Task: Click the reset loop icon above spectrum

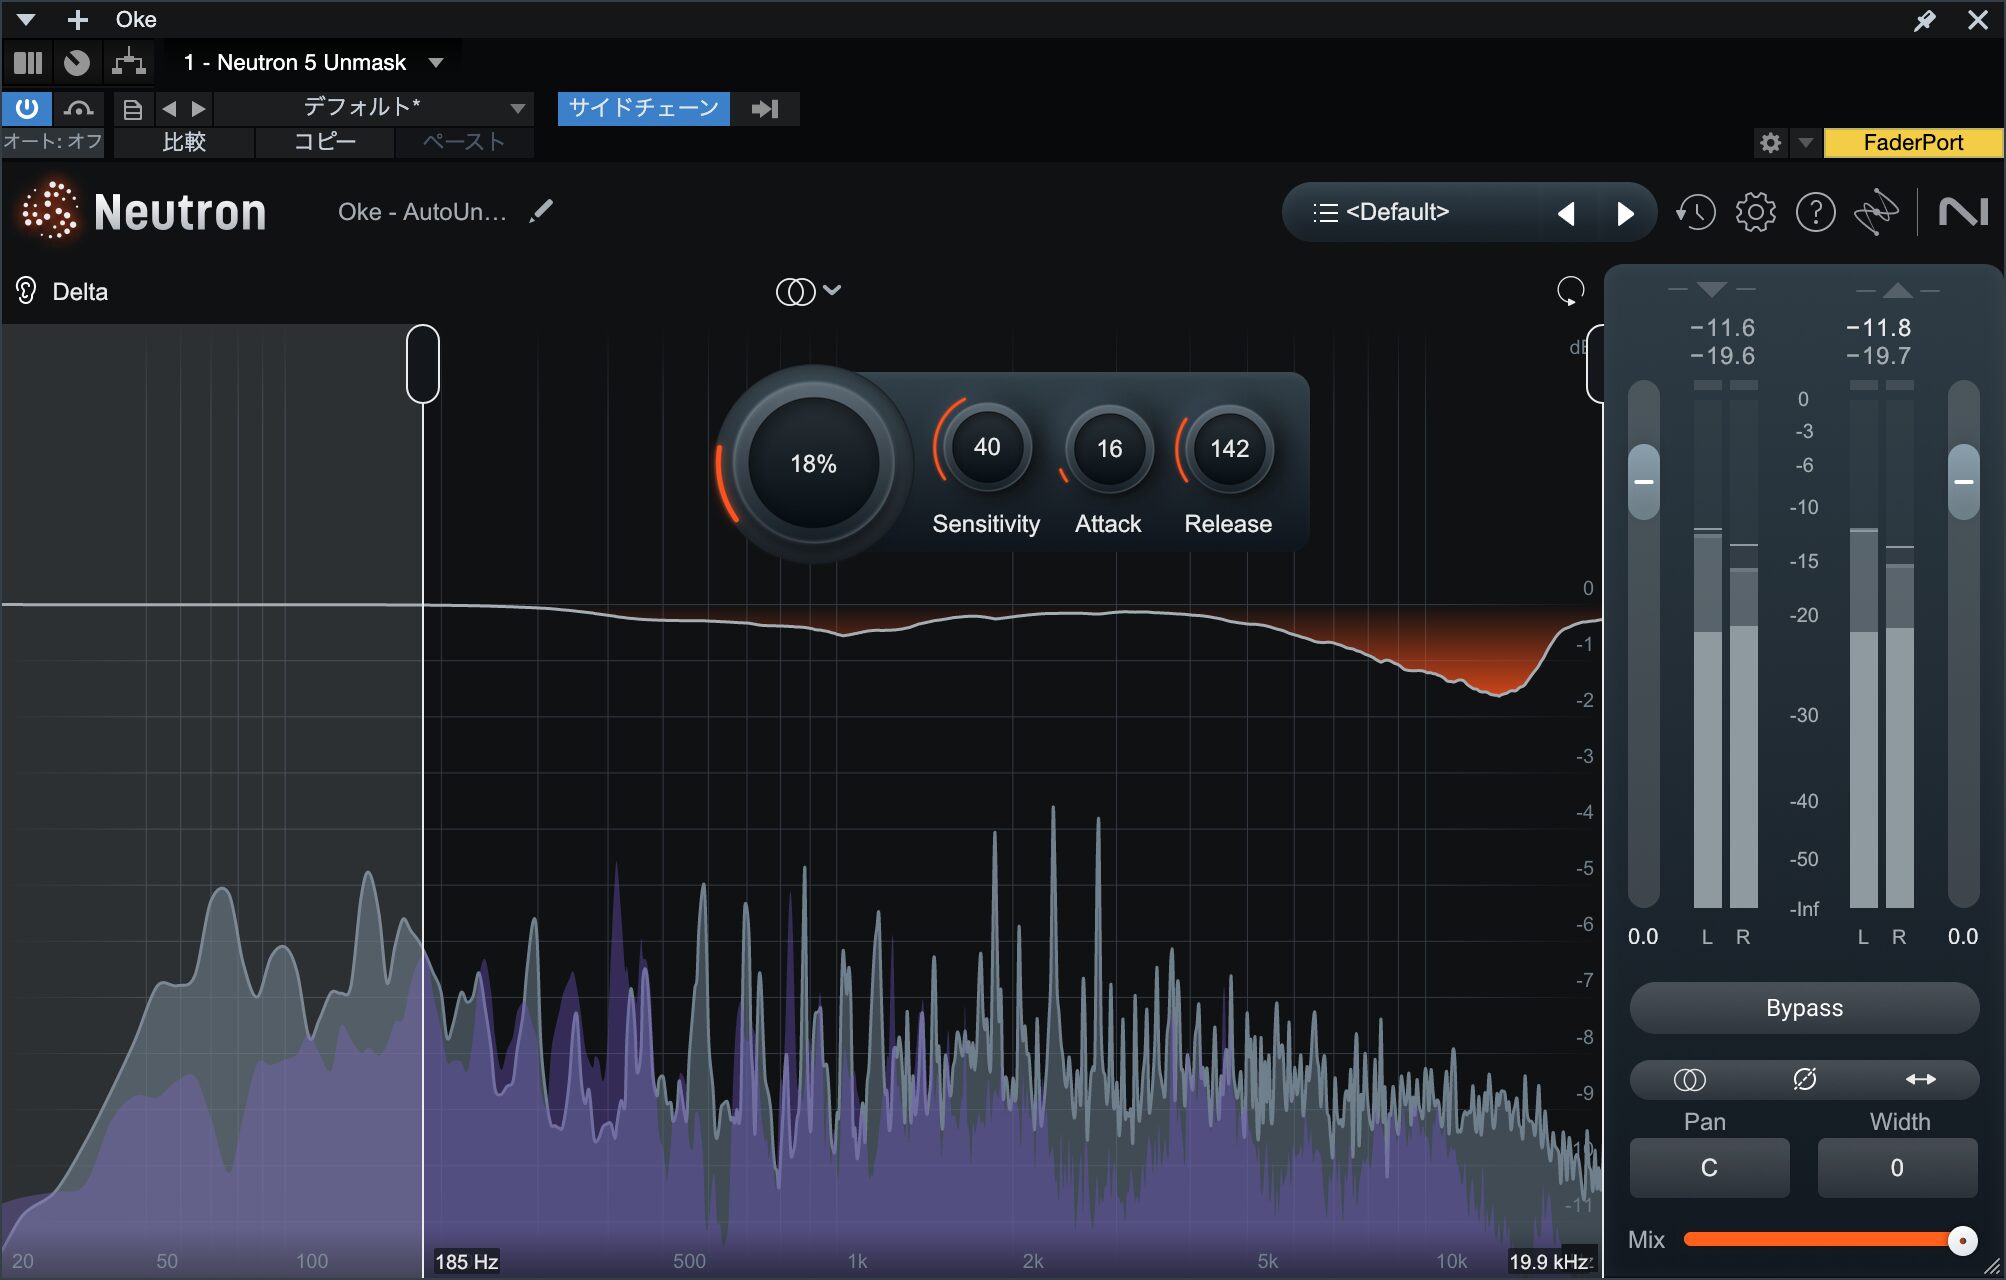Action: point(1570,291)
